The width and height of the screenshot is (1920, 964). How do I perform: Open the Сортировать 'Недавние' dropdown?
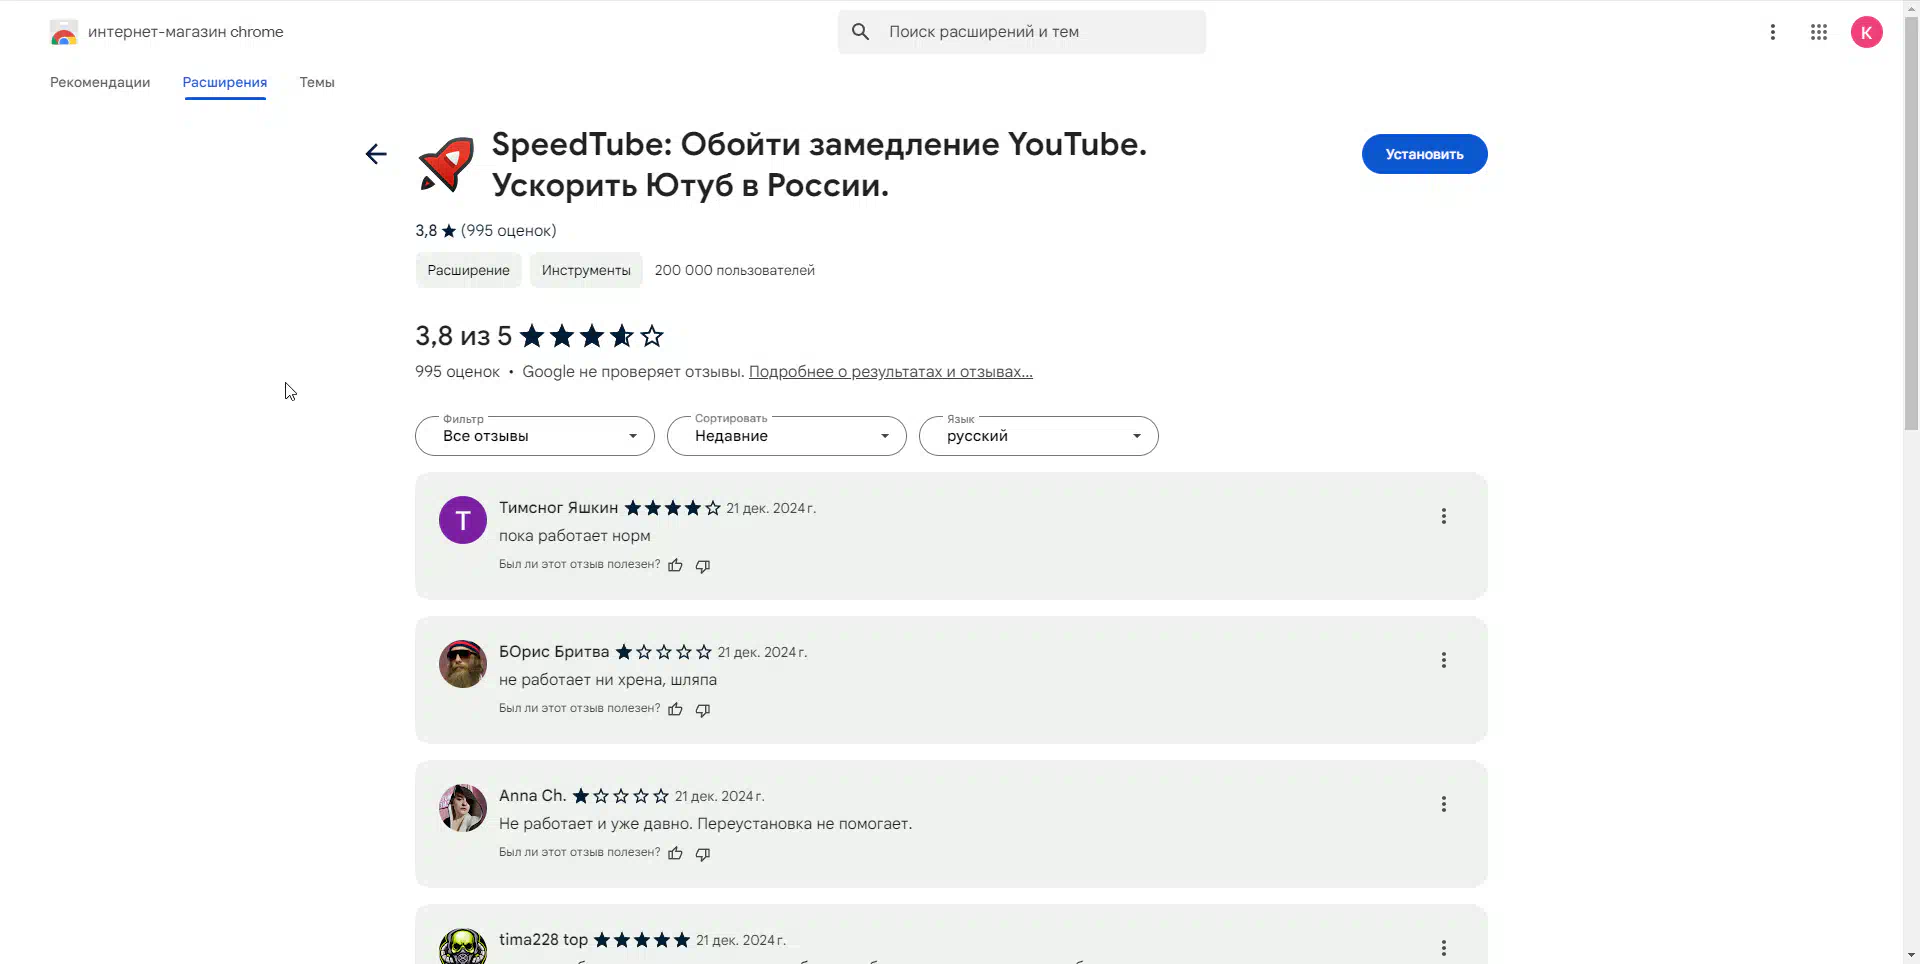point(787,436)
